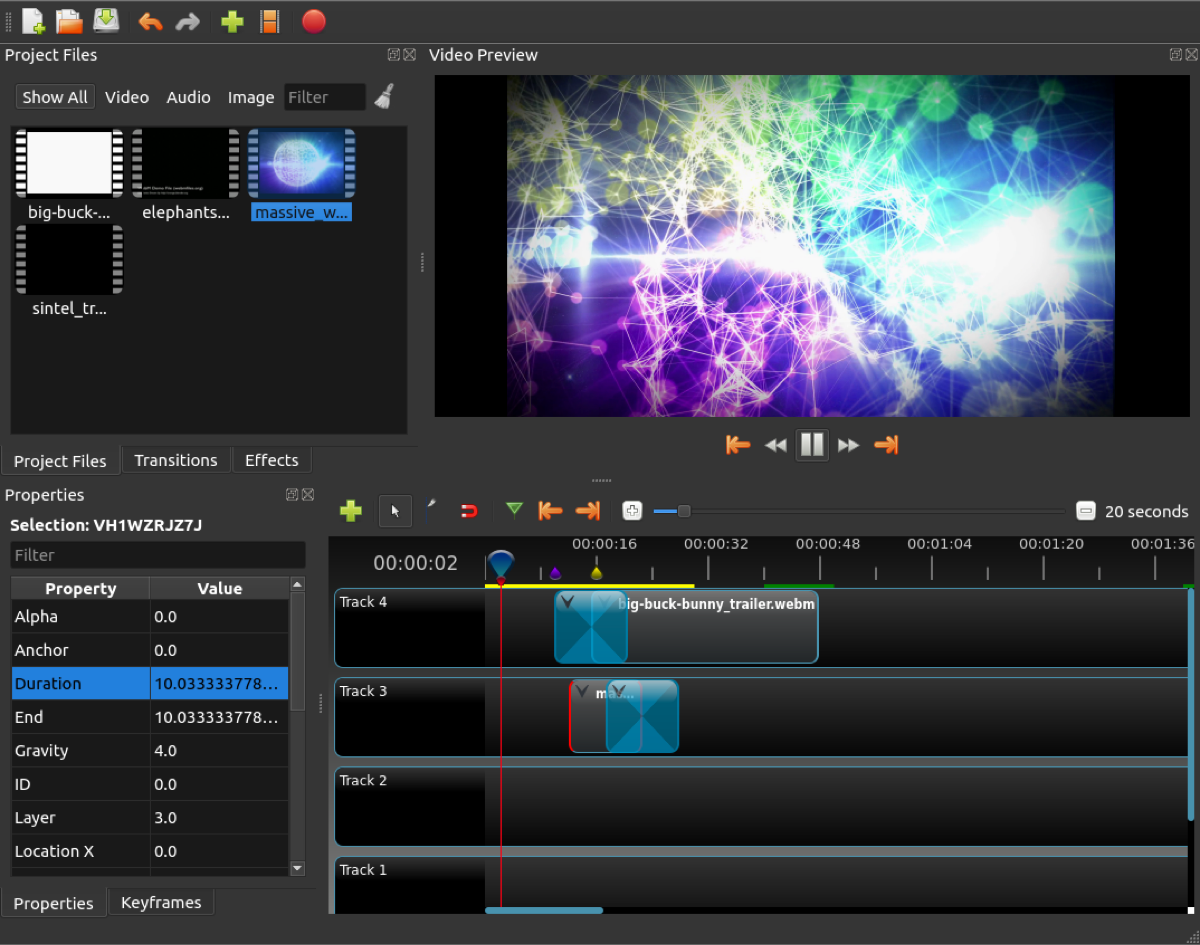Undo the last action
Screen dimensions: 1200x945
point(150,21)
